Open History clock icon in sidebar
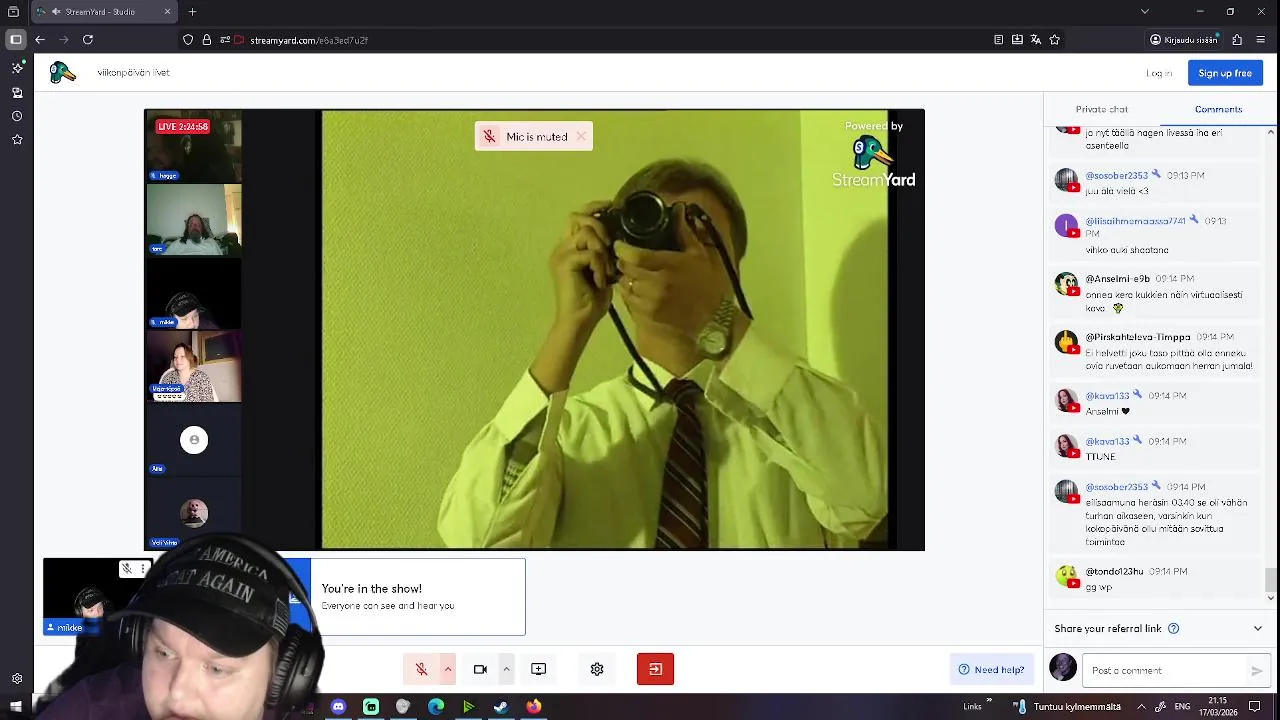The image size is (1280, 720). click(17, 116)
